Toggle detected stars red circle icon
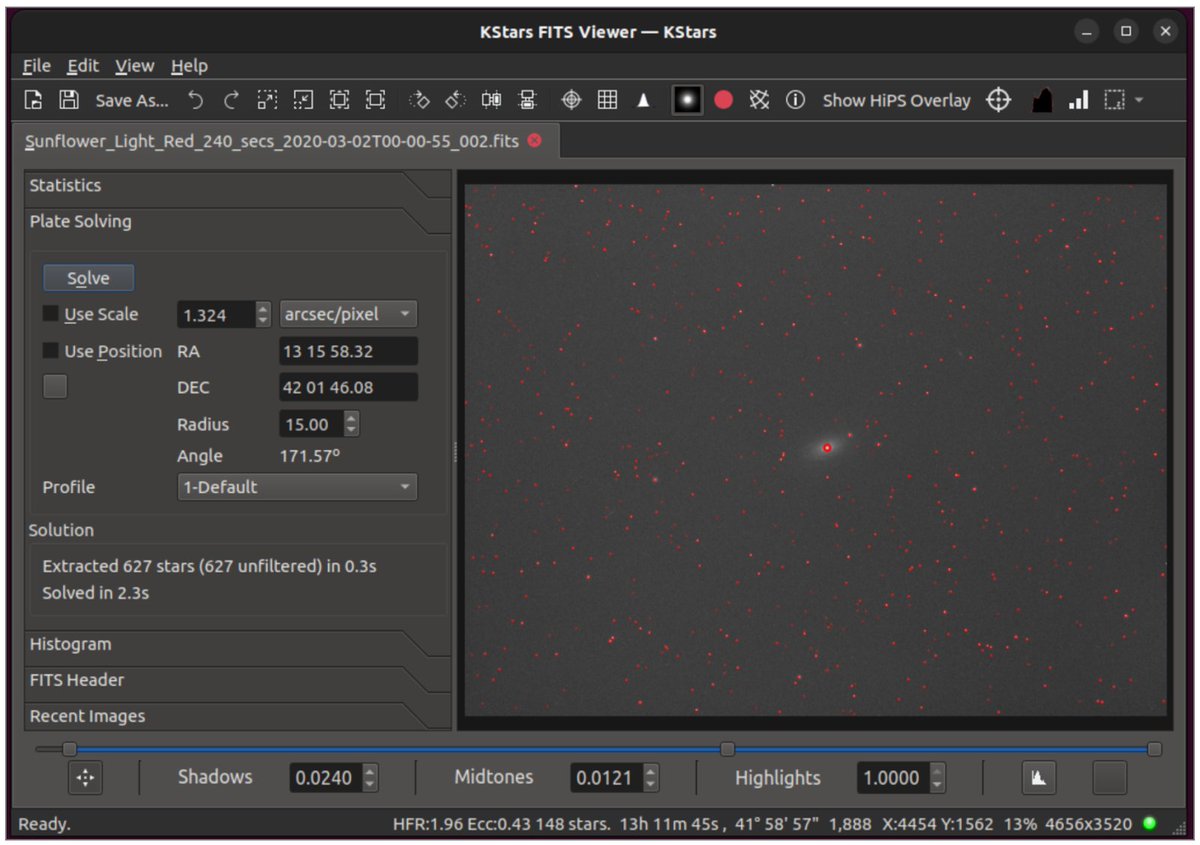 pyautogui.click(x=724, y=100)
